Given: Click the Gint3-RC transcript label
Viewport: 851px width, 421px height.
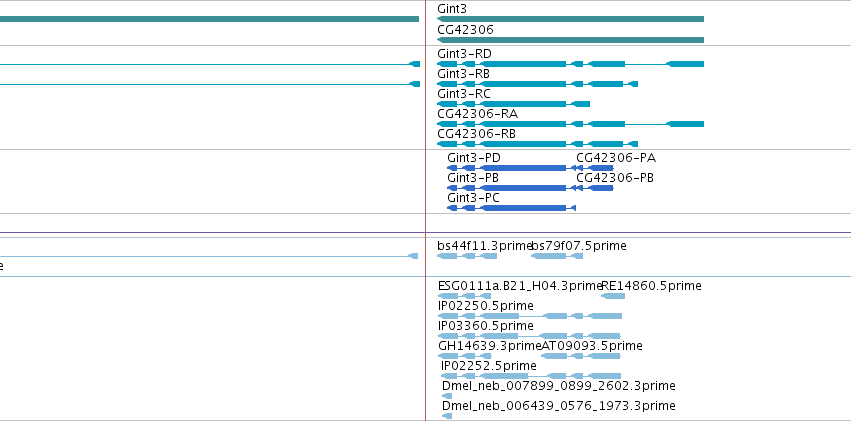Looking at the screenshot, I should 464,94.
